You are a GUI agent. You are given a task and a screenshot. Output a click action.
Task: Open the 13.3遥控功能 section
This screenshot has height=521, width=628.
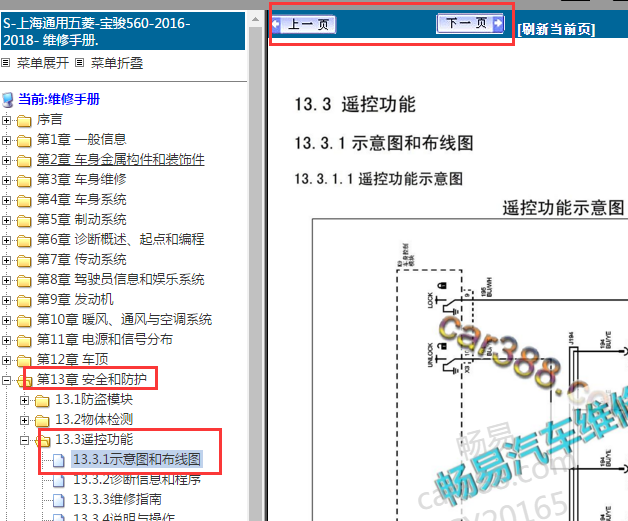(x=94, y=439)
